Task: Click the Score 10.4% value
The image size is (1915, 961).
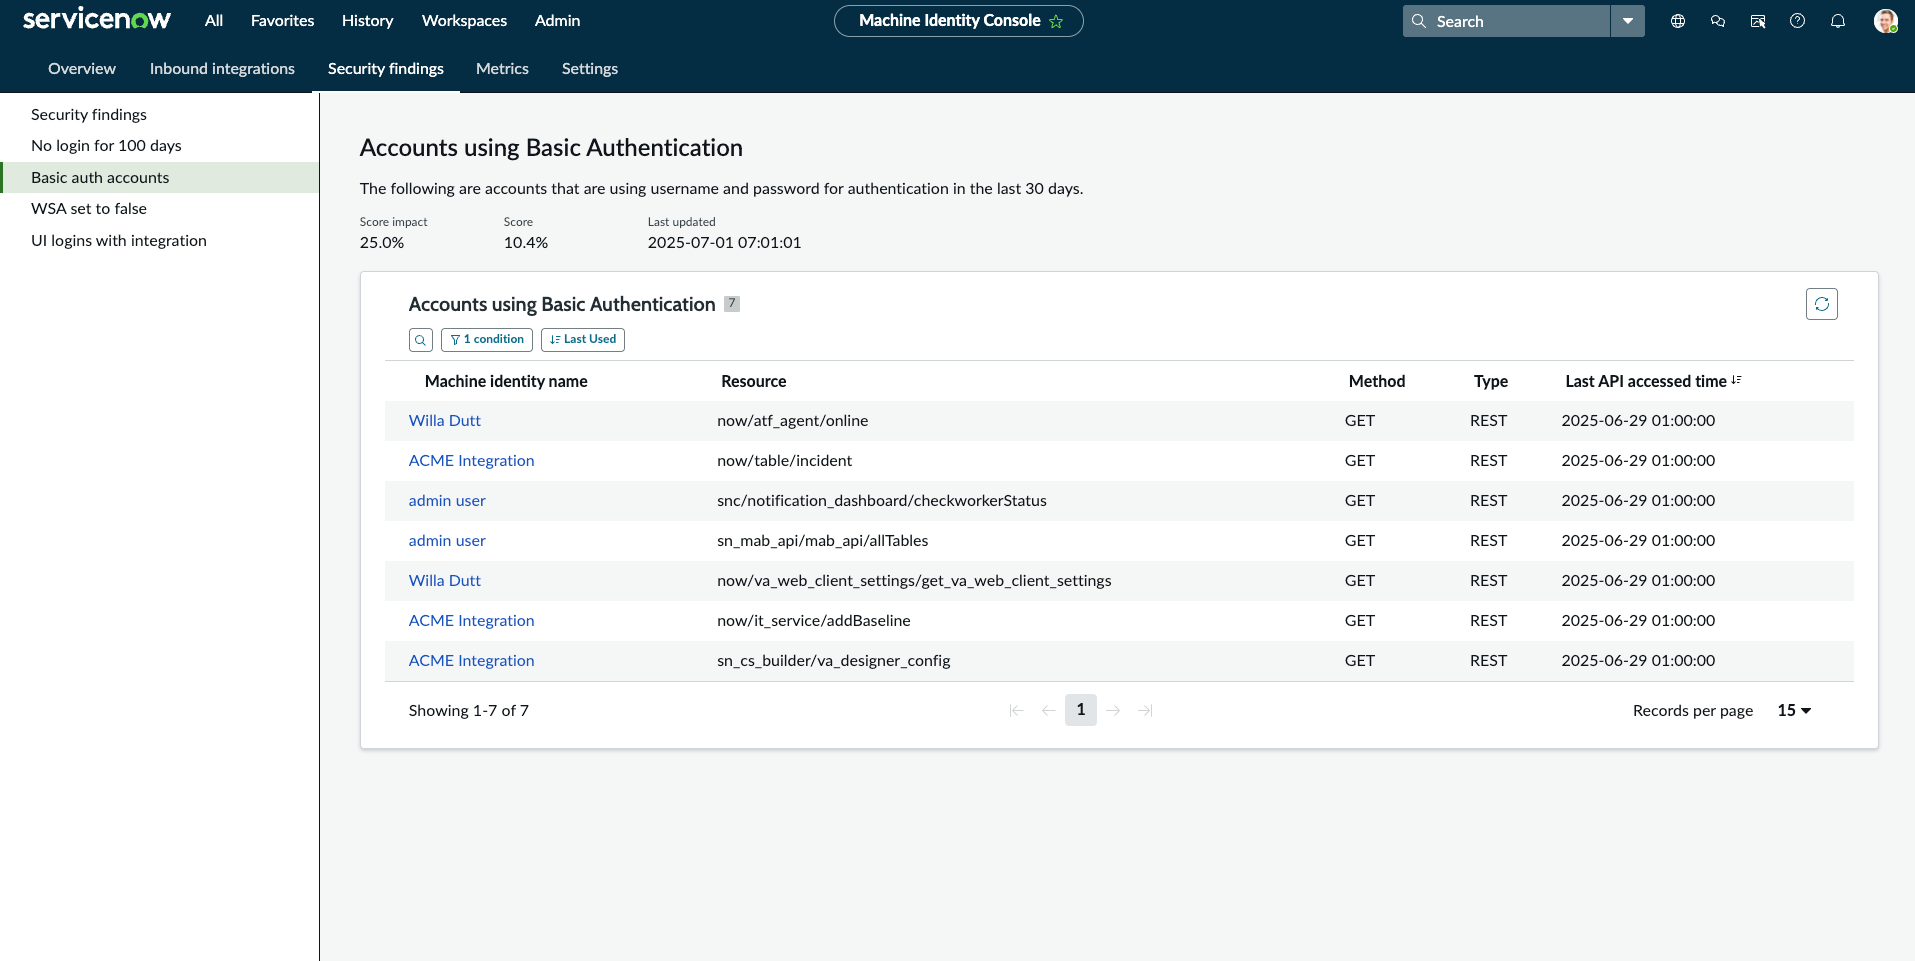Action: pos(526,243)
